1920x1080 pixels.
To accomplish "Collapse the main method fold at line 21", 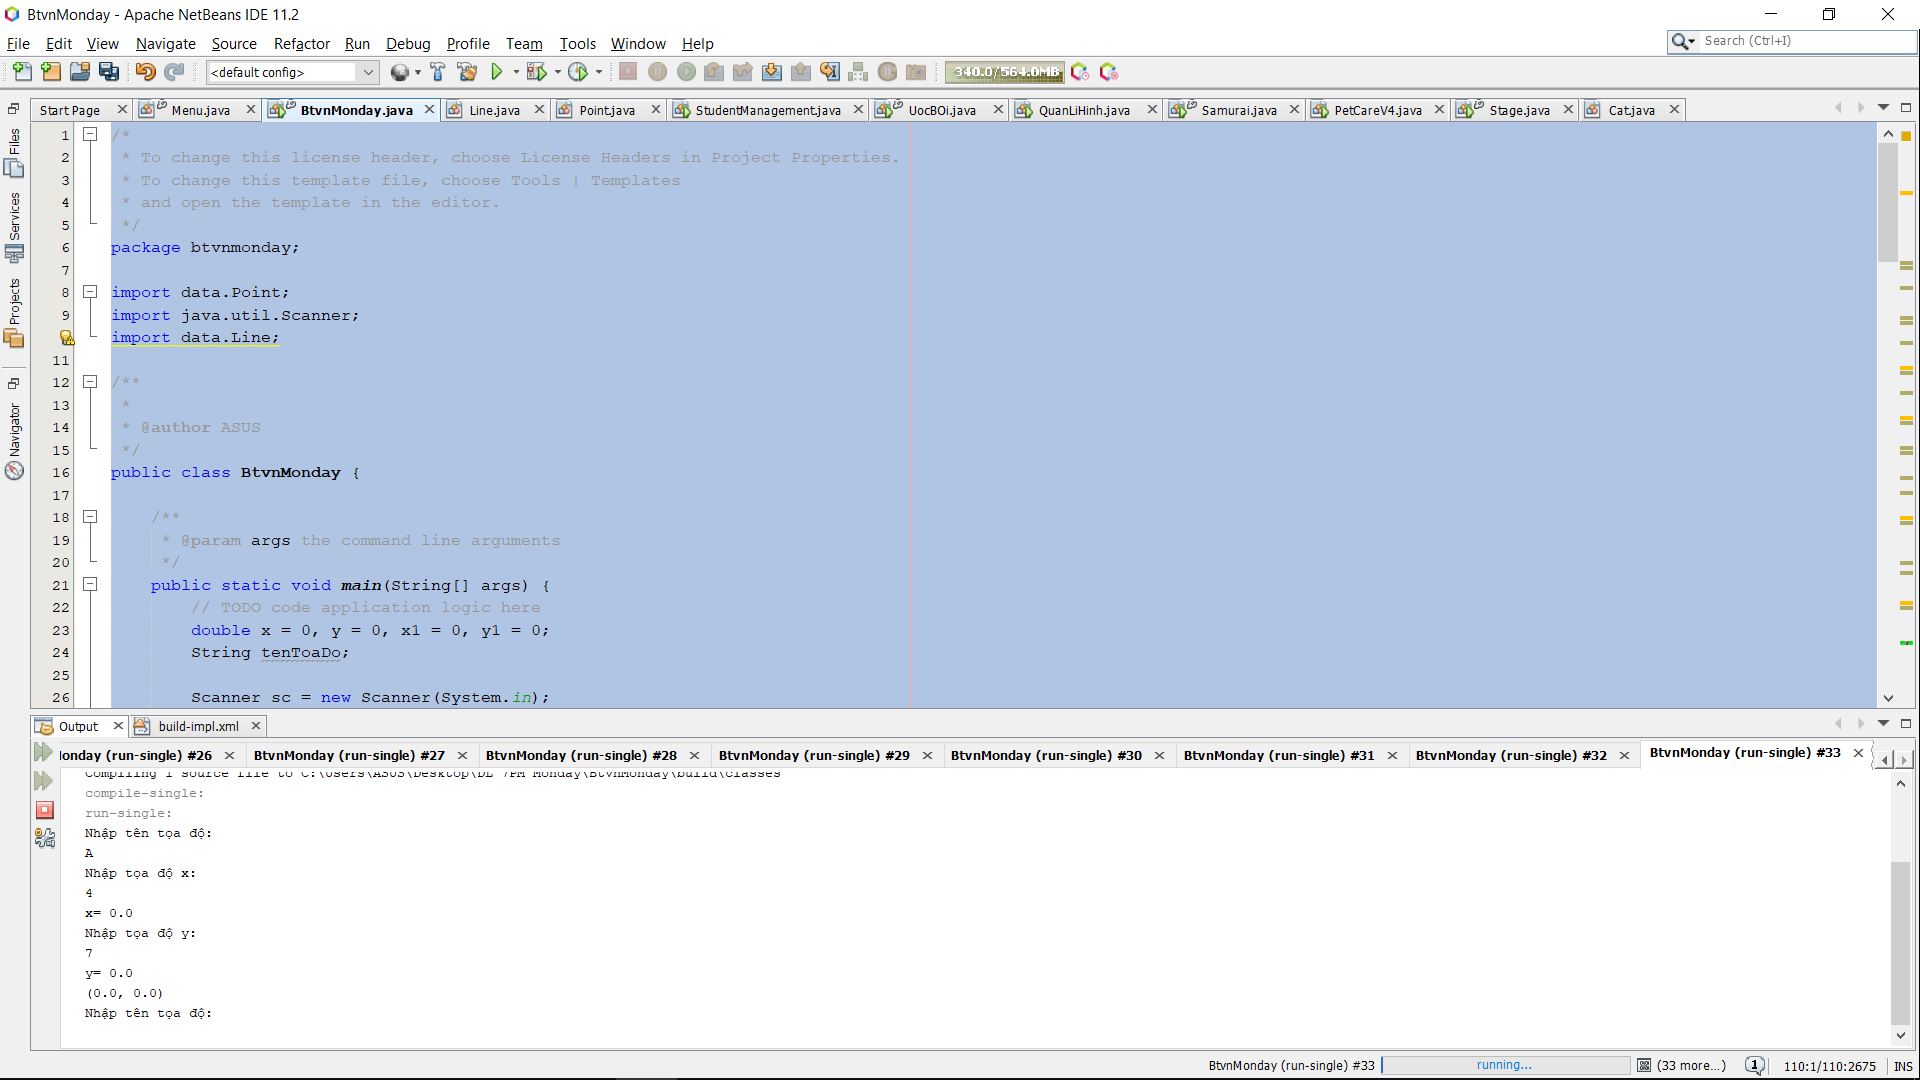I will pyautogui.click(x=90, y=585).
